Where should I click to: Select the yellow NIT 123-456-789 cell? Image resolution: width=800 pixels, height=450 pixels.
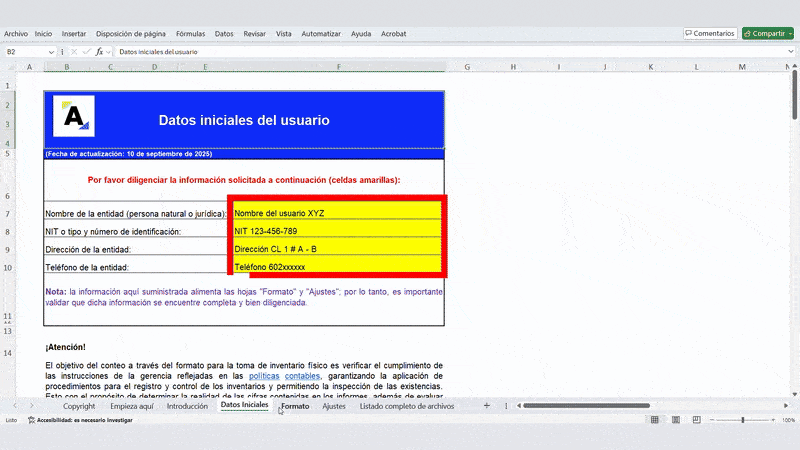(337, 231)
